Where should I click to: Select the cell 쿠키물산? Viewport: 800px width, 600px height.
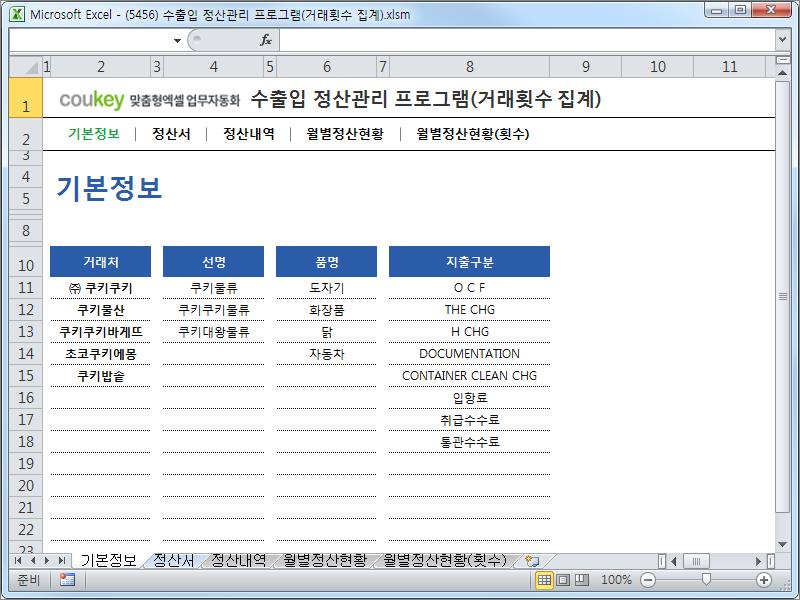[x=101, y=310]
